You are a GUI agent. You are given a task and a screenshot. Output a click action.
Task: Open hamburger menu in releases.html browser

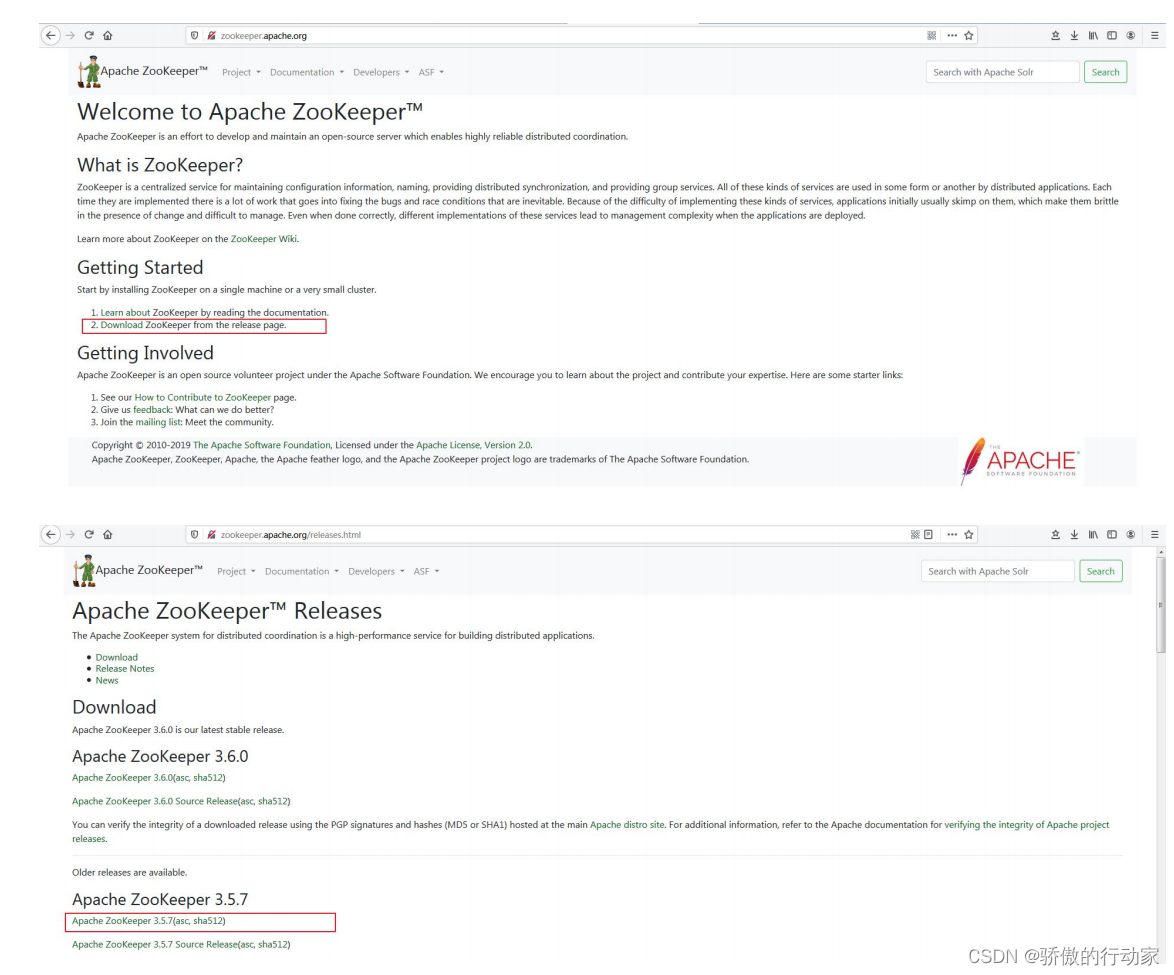pos(1155,535)
